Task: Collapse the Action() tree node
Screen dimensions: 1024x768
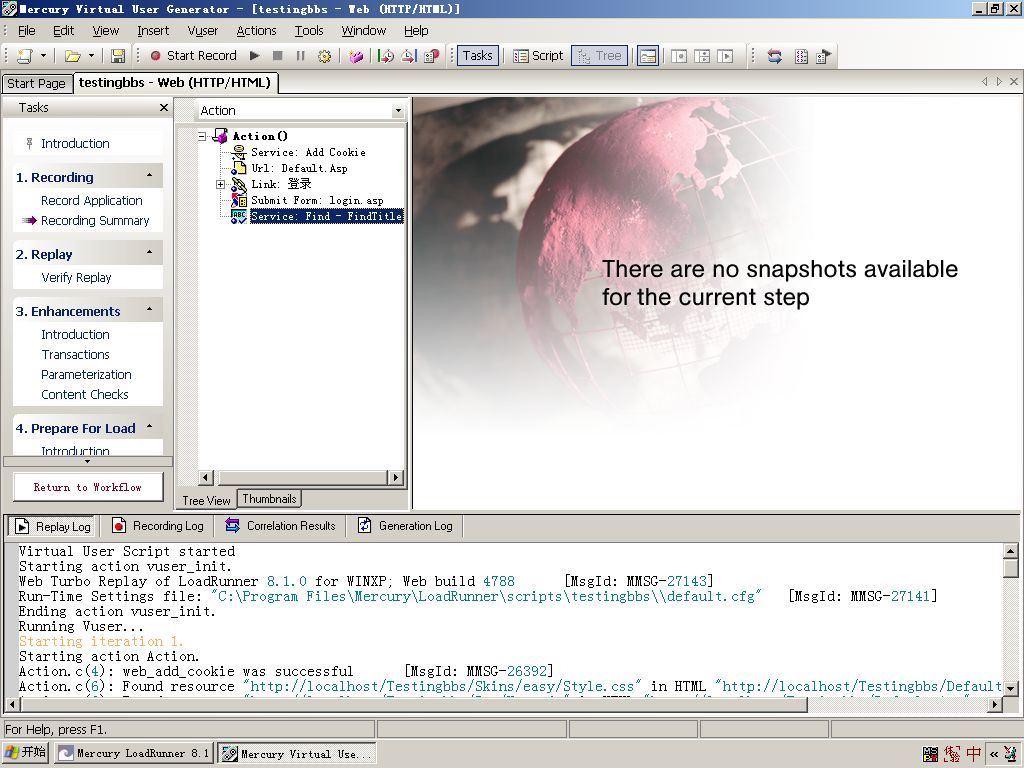Action: 202,136
